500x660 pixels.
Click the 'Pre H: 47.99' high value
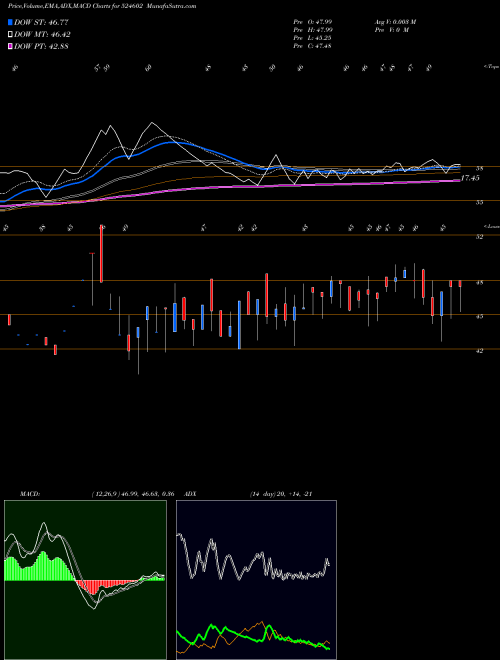pyautogui.click(x=313, y=30)
